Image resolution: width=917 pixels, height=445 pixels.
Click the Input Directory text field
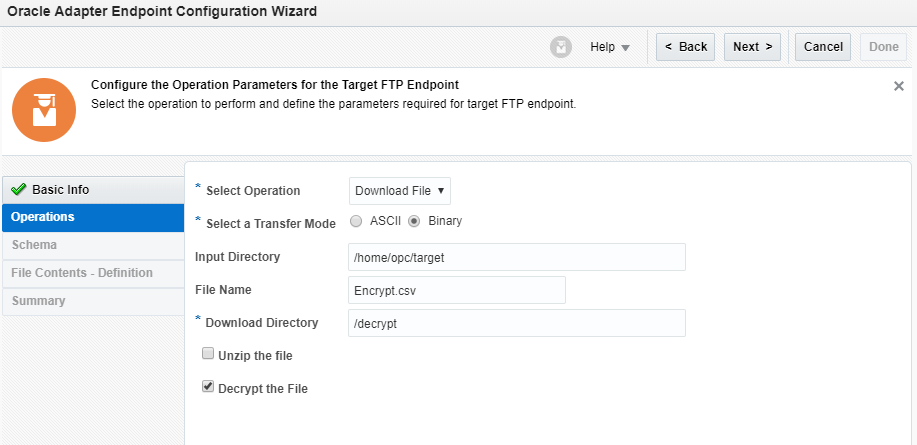click(516, 257)
